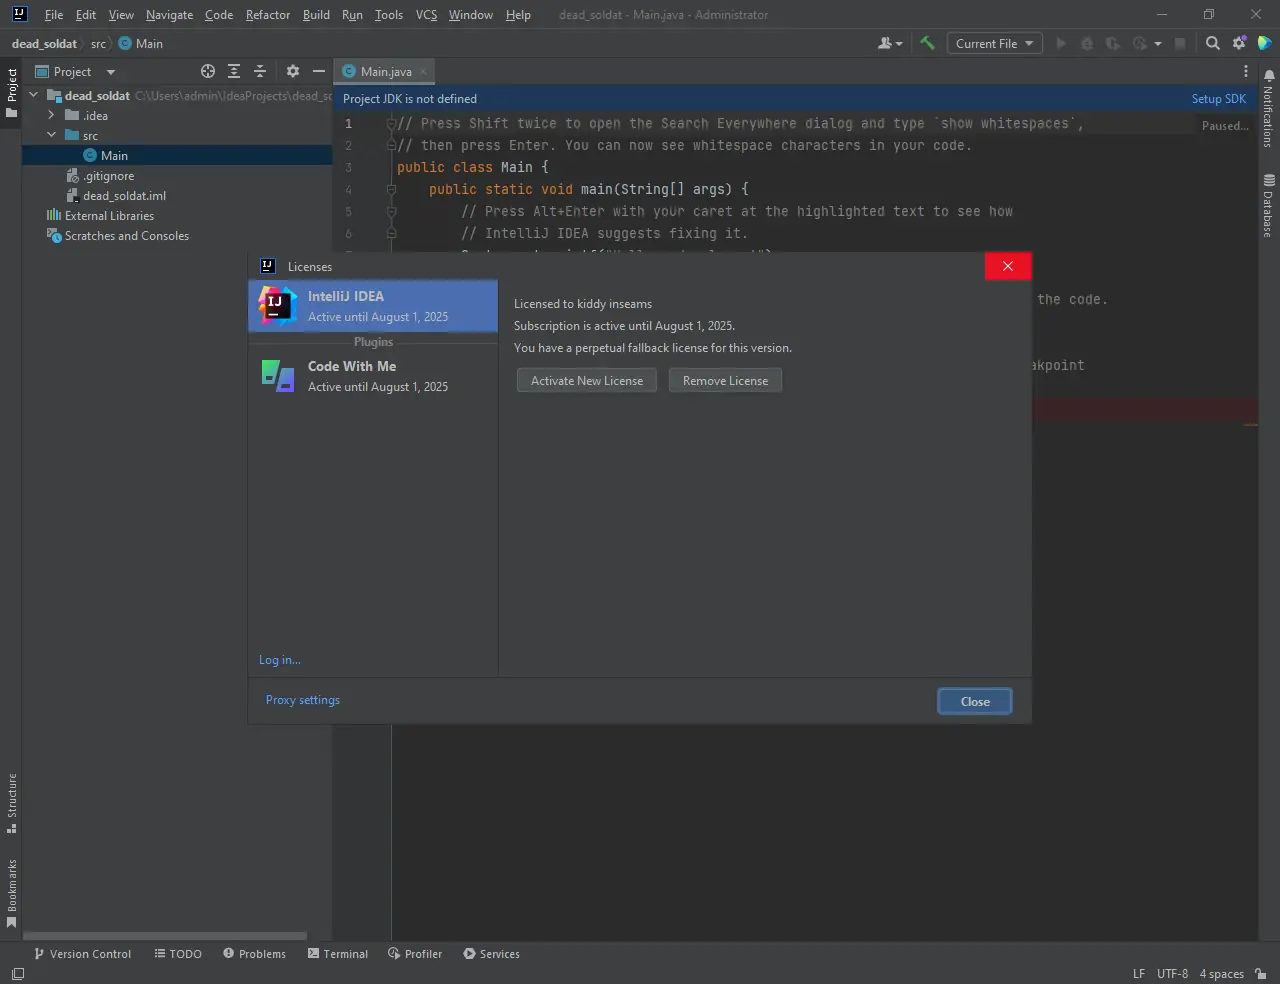This screenshot has height=984, width=1280.
Task: Select Code With Me license entry
Action: click(372, 376)
